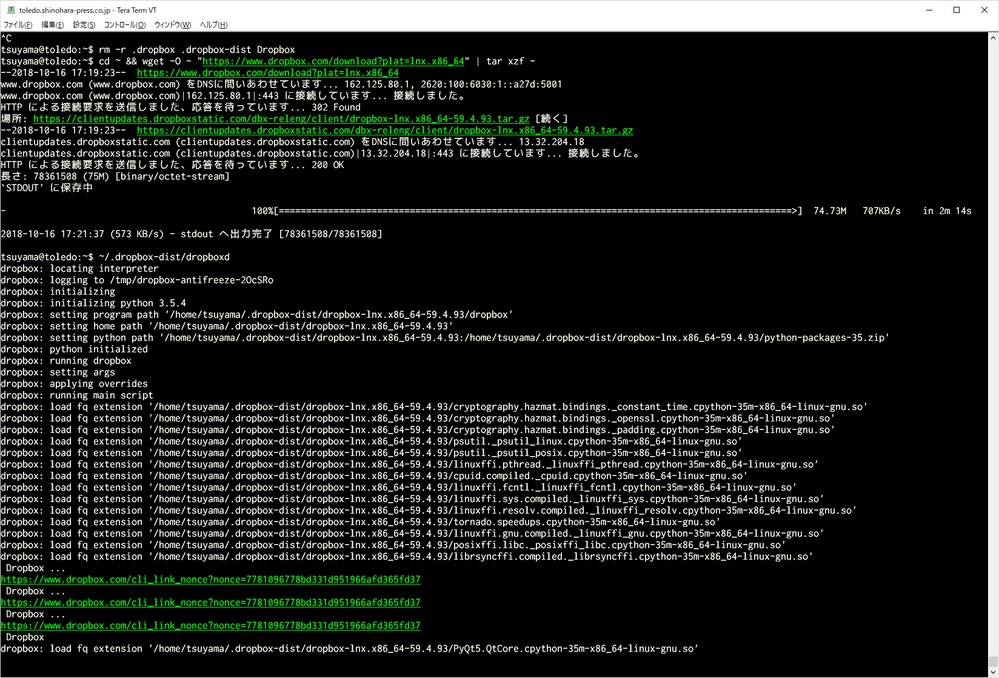Click 'dropbox: running dropbox' line
Viewport: 999px width, 678px height.
(66, 361)
